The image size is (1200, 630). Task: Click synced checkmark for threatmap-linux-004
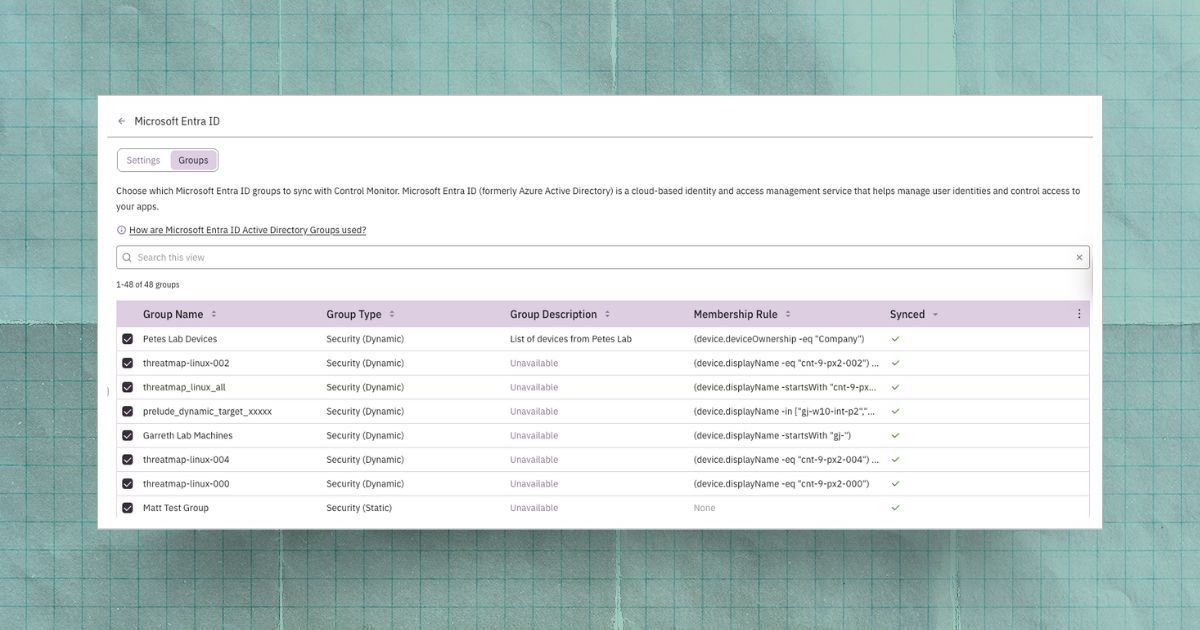point(895,459)
